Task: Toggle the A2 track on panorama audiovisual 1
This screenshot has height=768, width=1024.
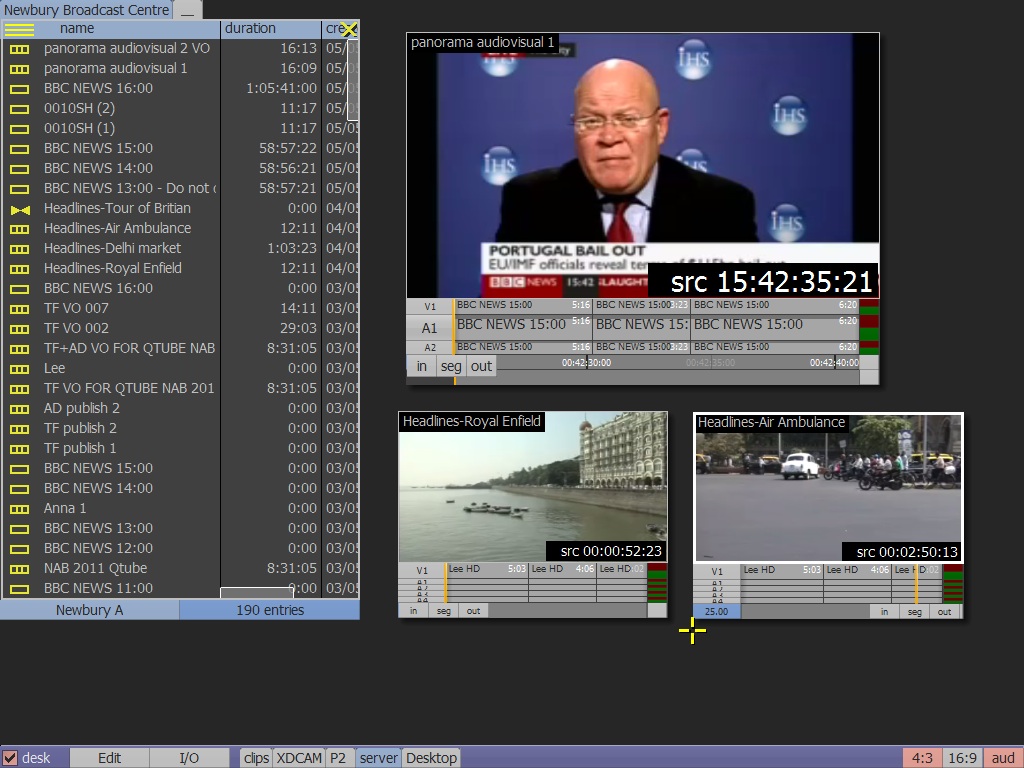Action: click(430, 347)
